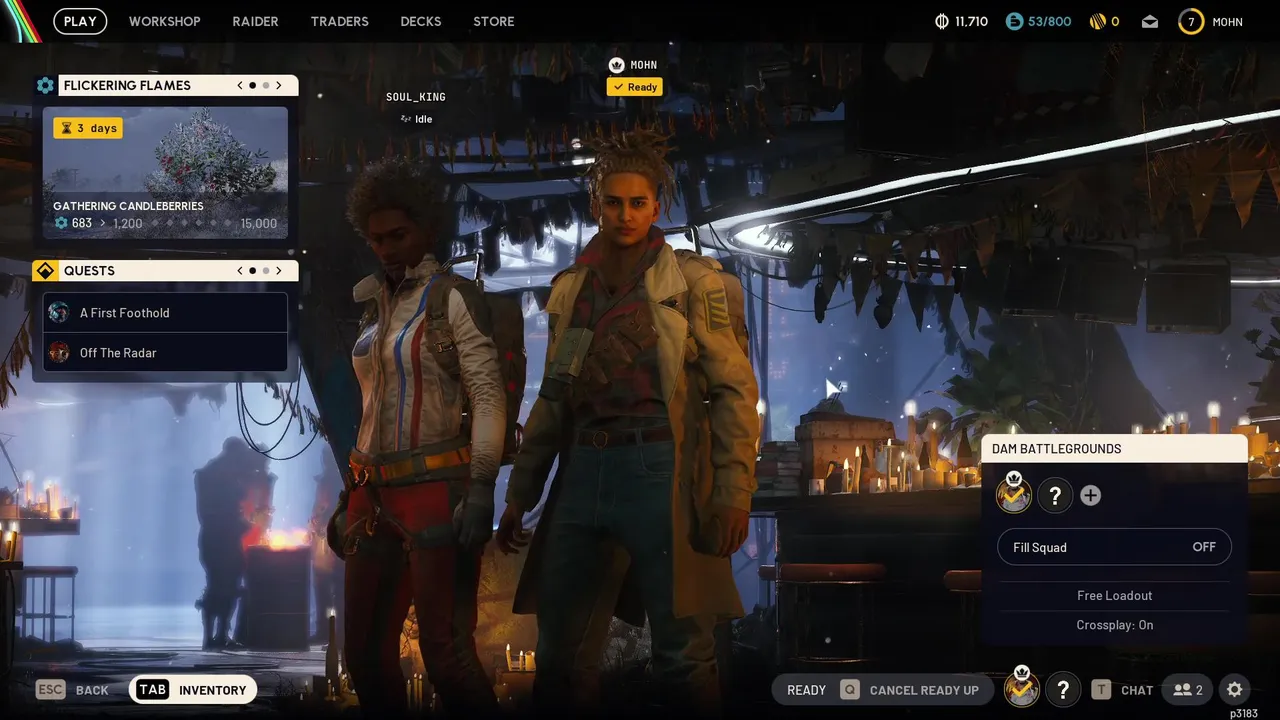Click the blue token icon beside 53/800
Viewport: 1280px width, 720px height.
1014,21
